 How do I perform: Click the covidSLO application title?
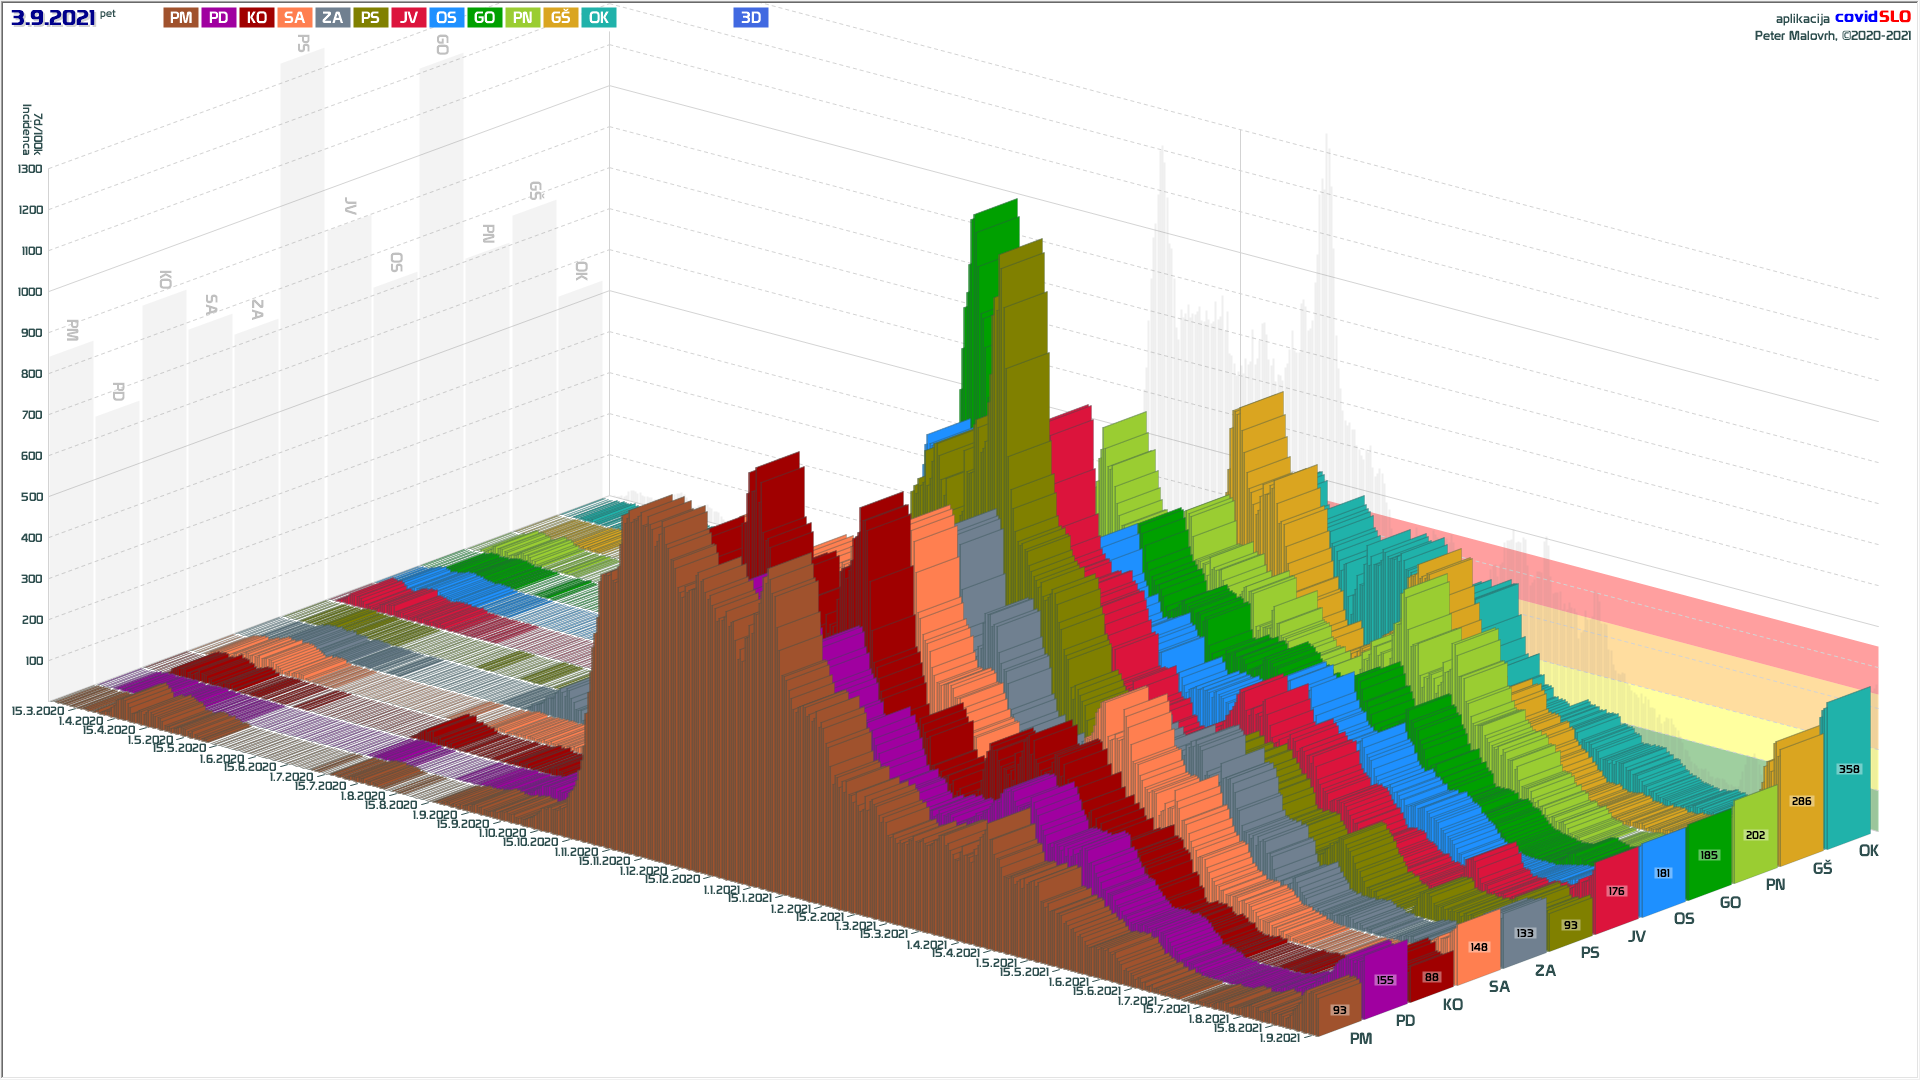tap(1872, 17)
